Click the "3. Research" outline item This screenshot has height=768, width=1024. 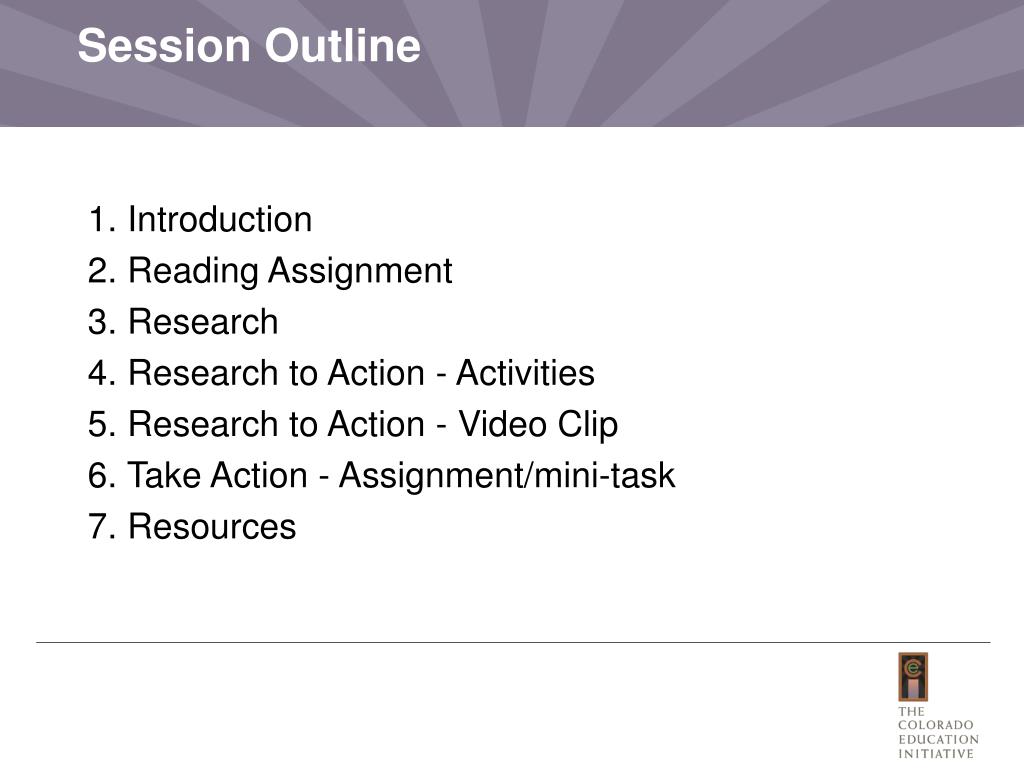tap(183, 321)
